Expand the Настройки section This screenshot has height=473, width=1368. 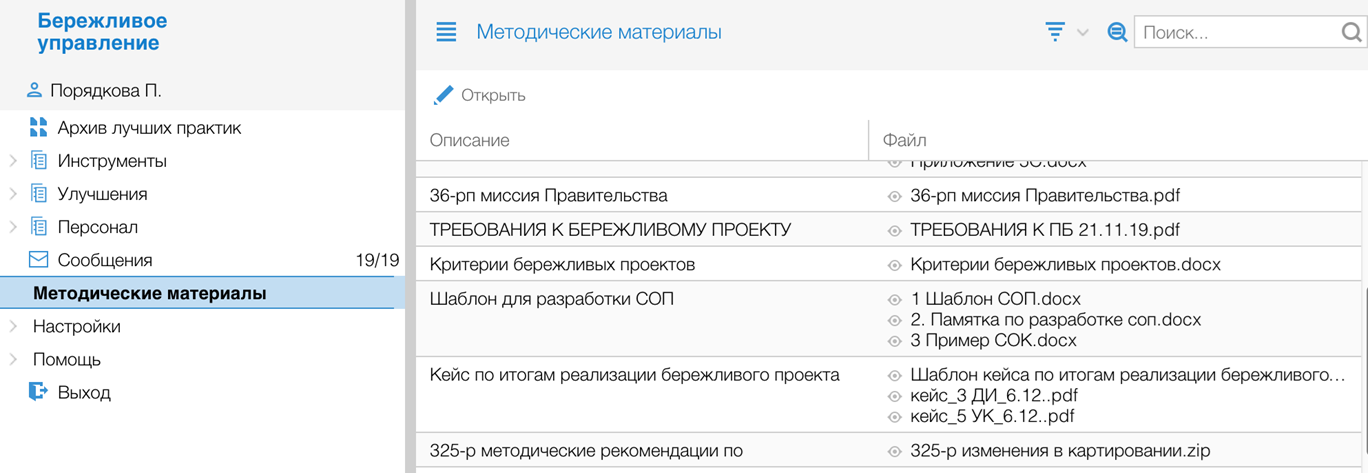point(13,326)
